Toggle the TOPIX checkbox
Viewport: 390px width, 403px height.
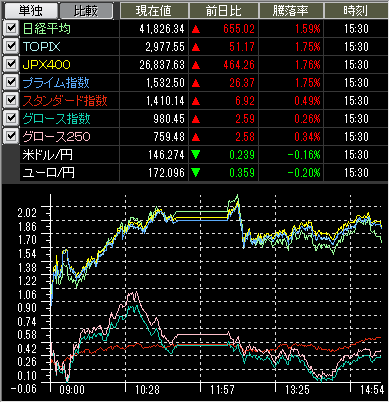pyautogui.click(x=11, y=46)
